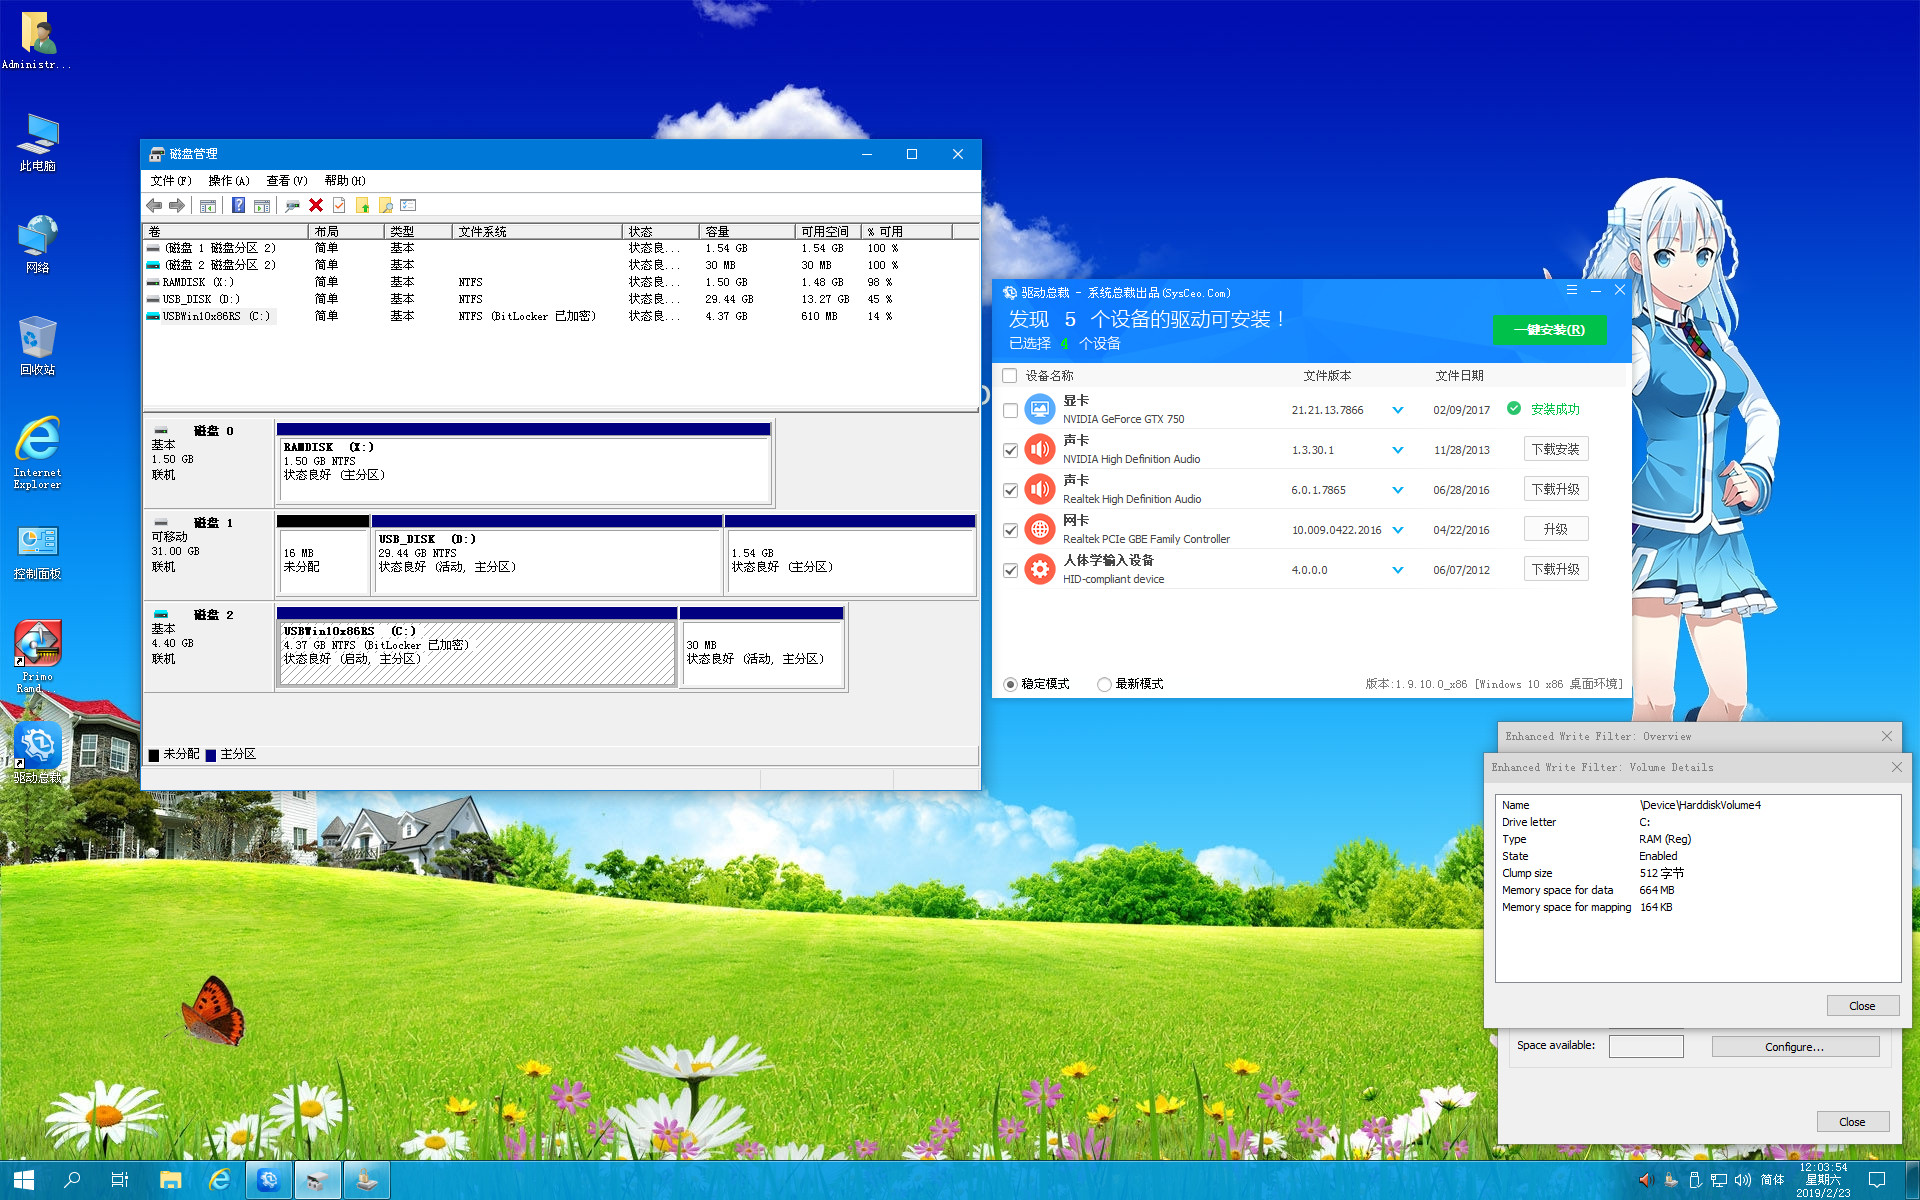Image resolution: width=1920 pixels, height=1200 pixels.
Task: Select the 稳定模式 radio button
Action: pyautogui.click(x=1010, y=684)
